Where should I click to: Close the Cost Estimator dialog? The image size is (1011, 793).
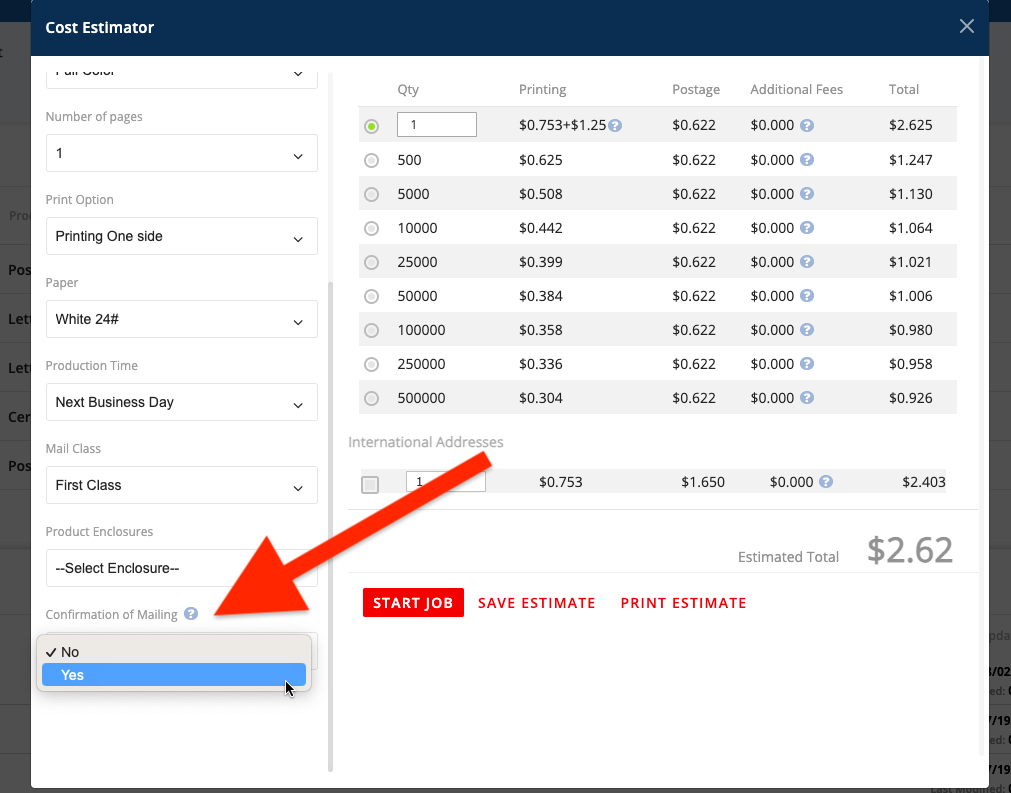coord(966,27)
